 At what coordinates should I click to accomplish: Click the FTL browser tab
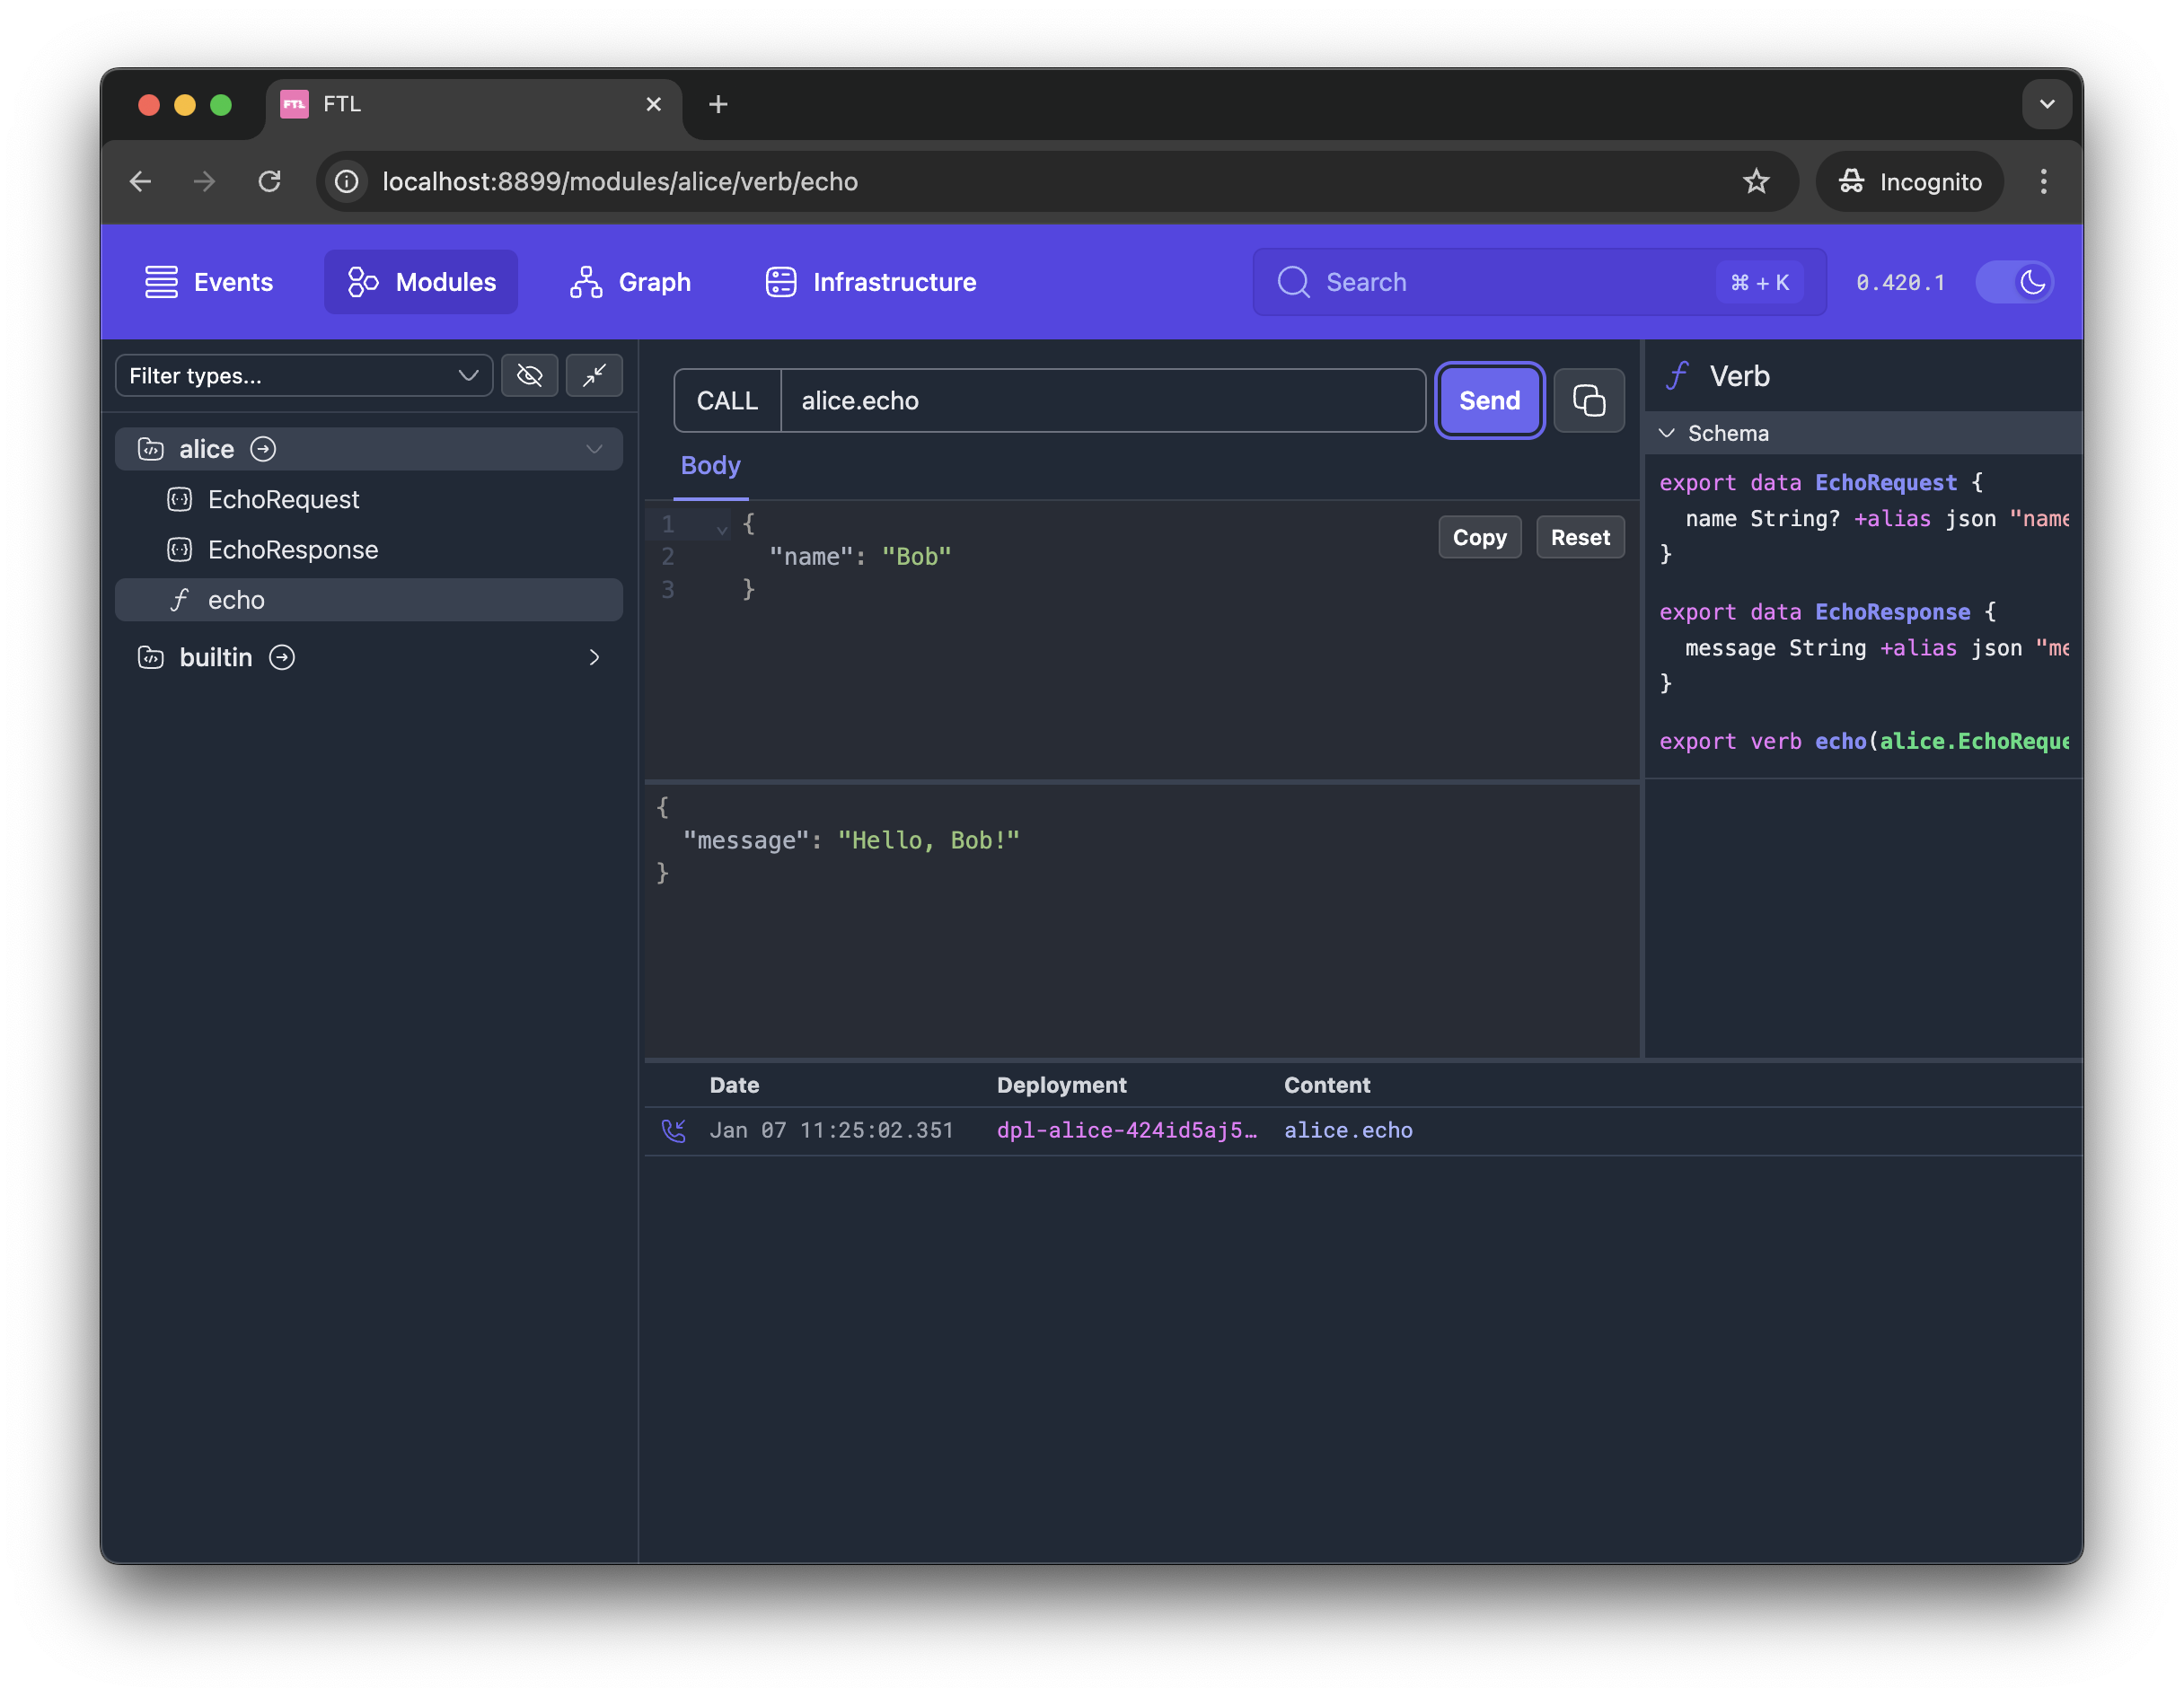[x=472, y=104]
